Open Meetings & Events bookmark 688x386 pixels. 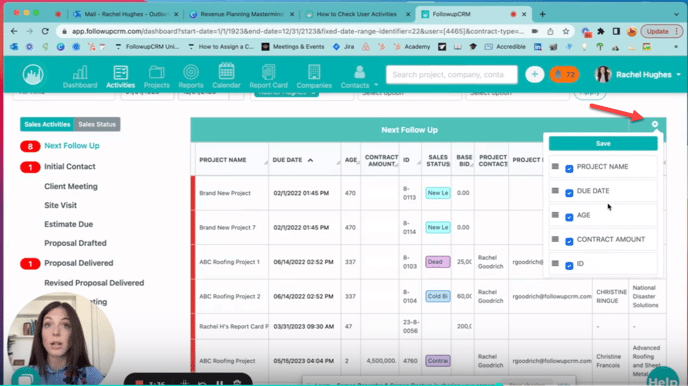(x=293, y=46)
